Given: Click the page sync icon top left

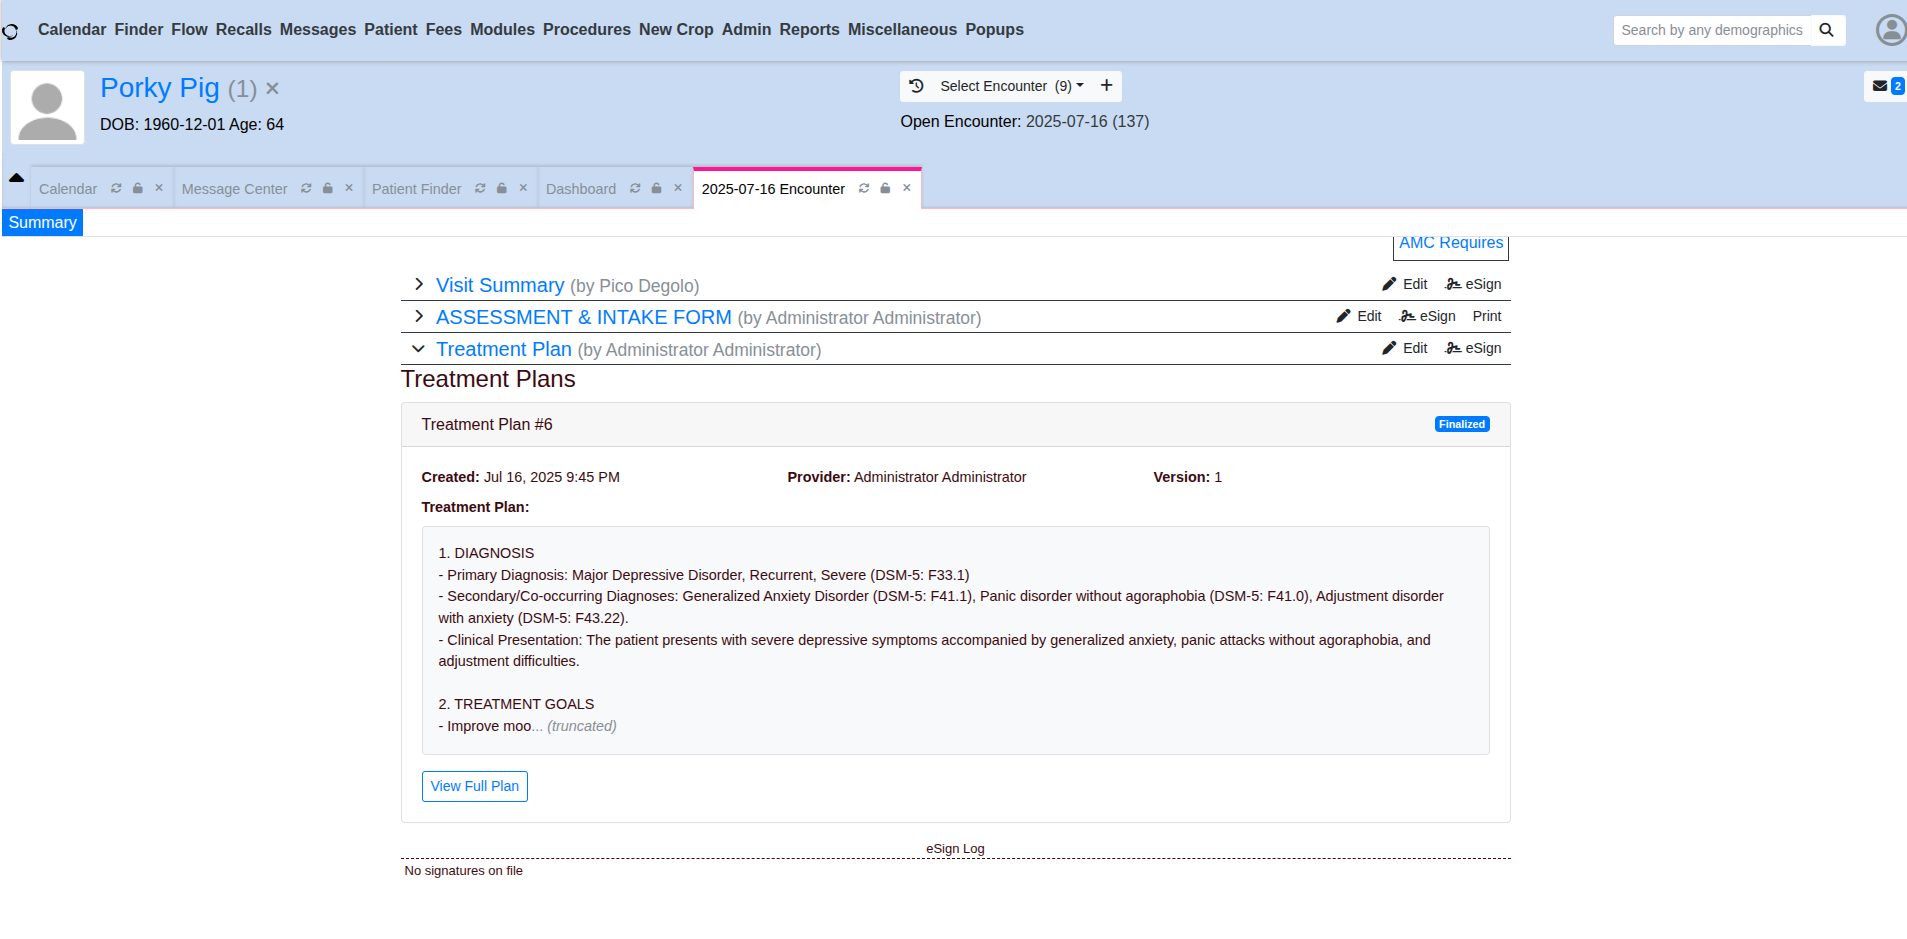Looking at the screenshot, I should tap(11, 31).
